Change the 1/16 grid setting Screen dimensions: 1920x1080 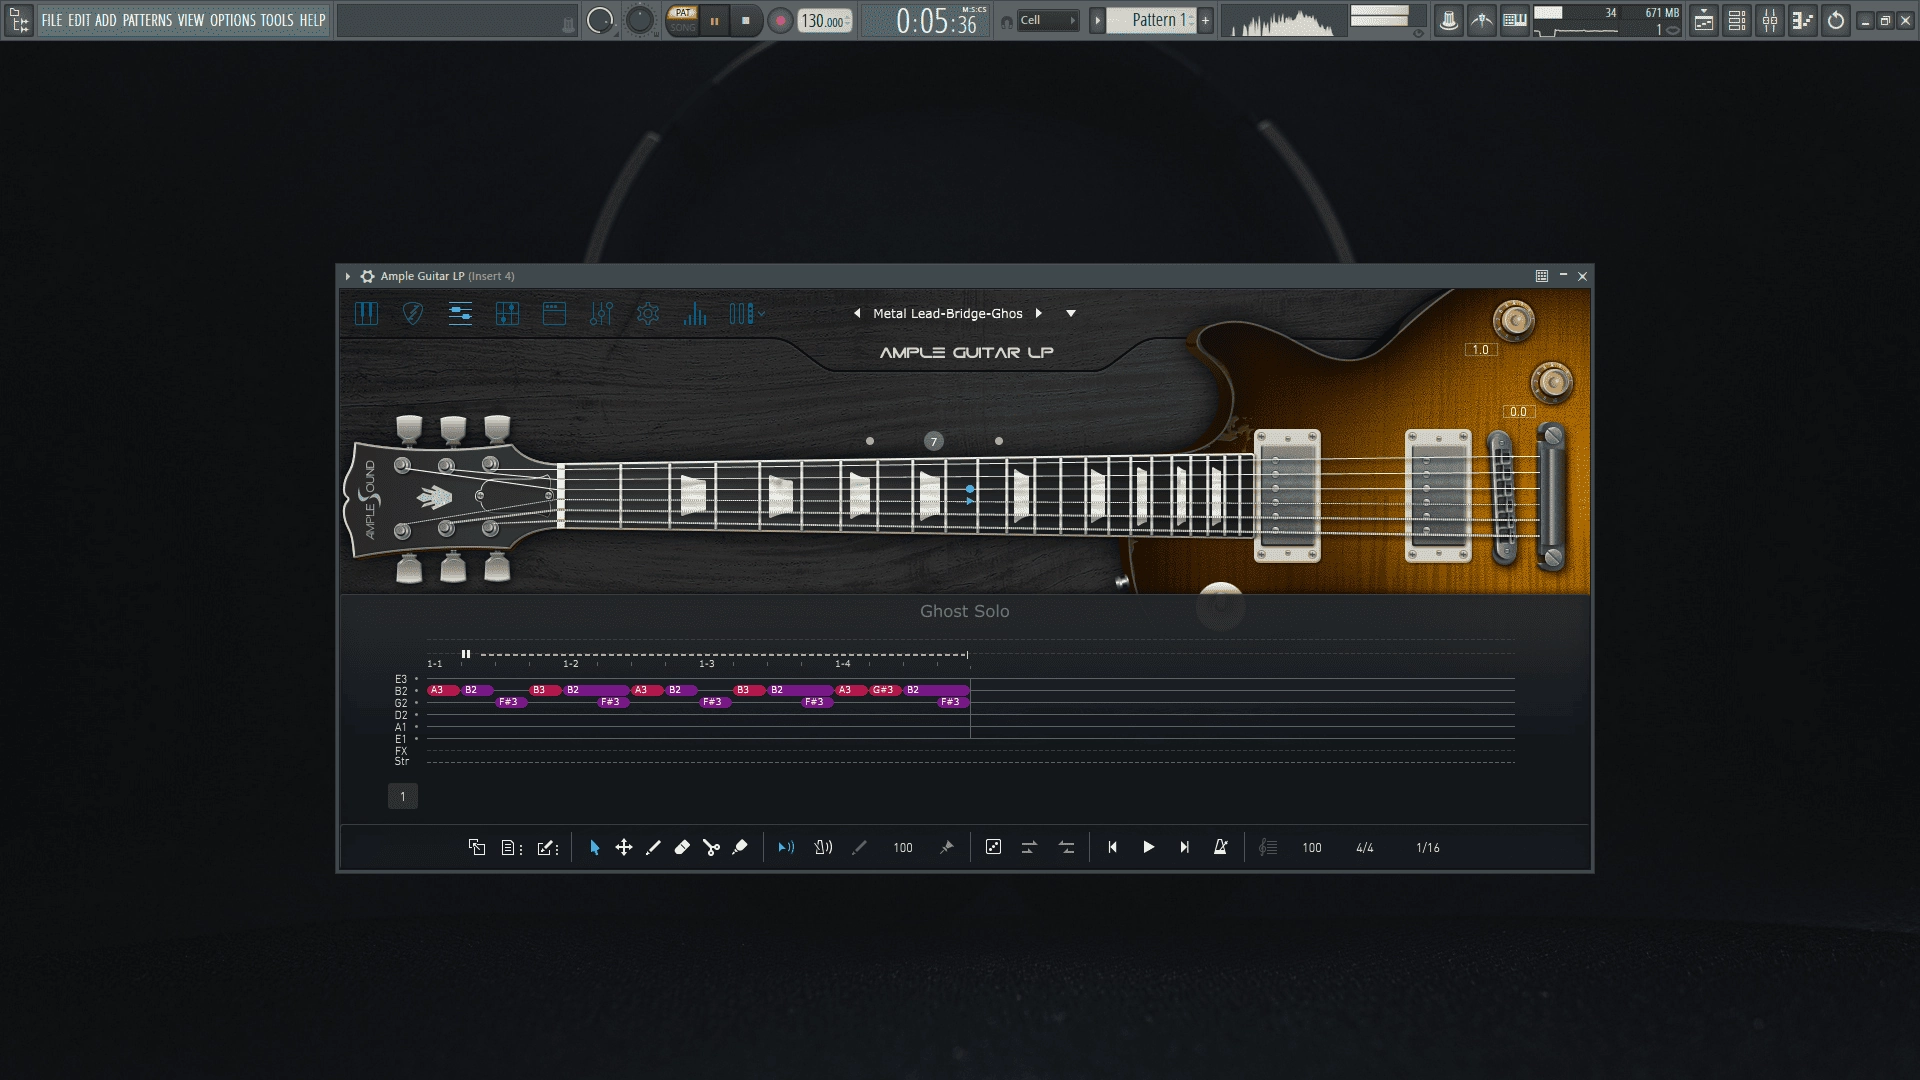1428,848
